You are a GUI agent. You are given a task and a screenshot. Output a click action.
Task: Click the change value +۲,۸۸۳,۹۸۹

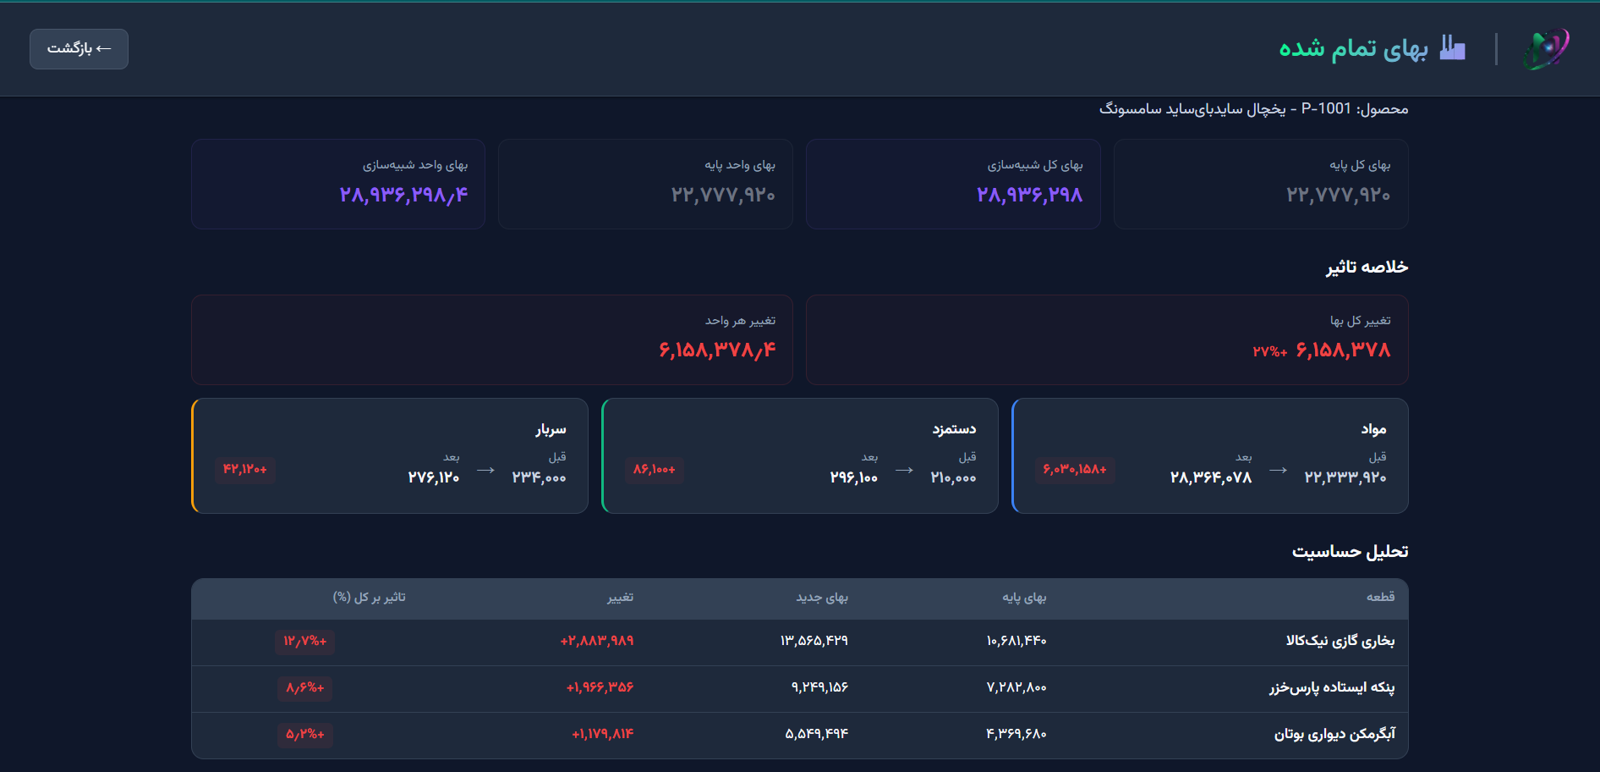(x=597, y=641)
